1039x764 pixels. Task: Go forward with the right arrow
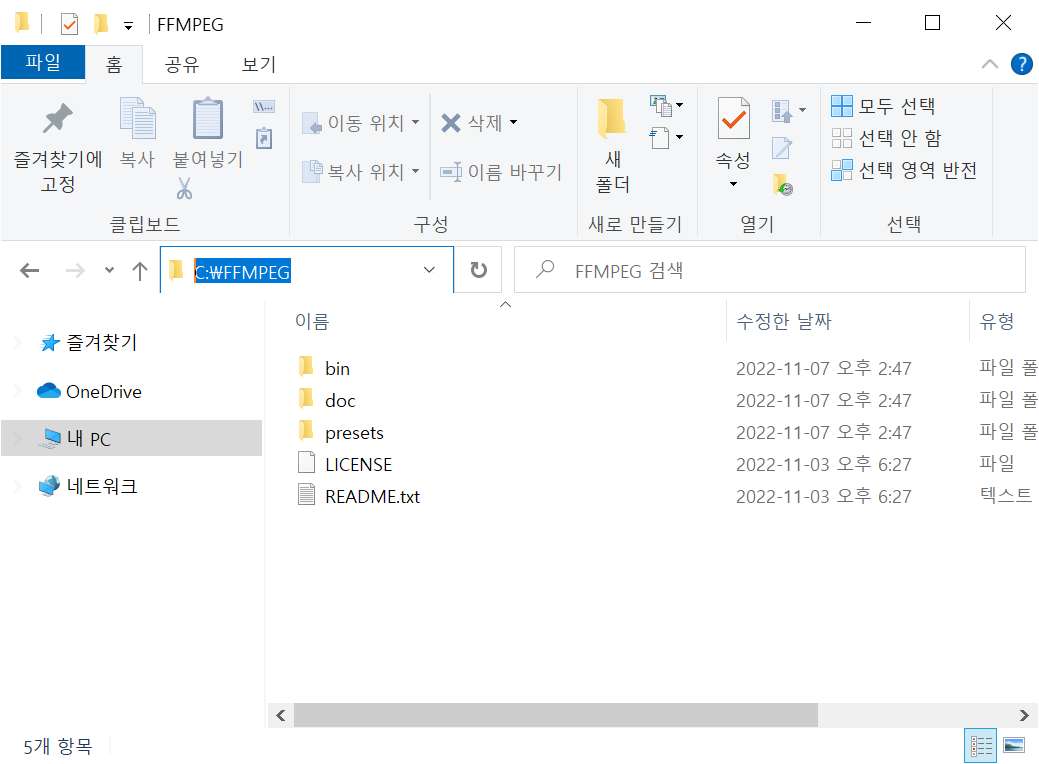[75, 270]
